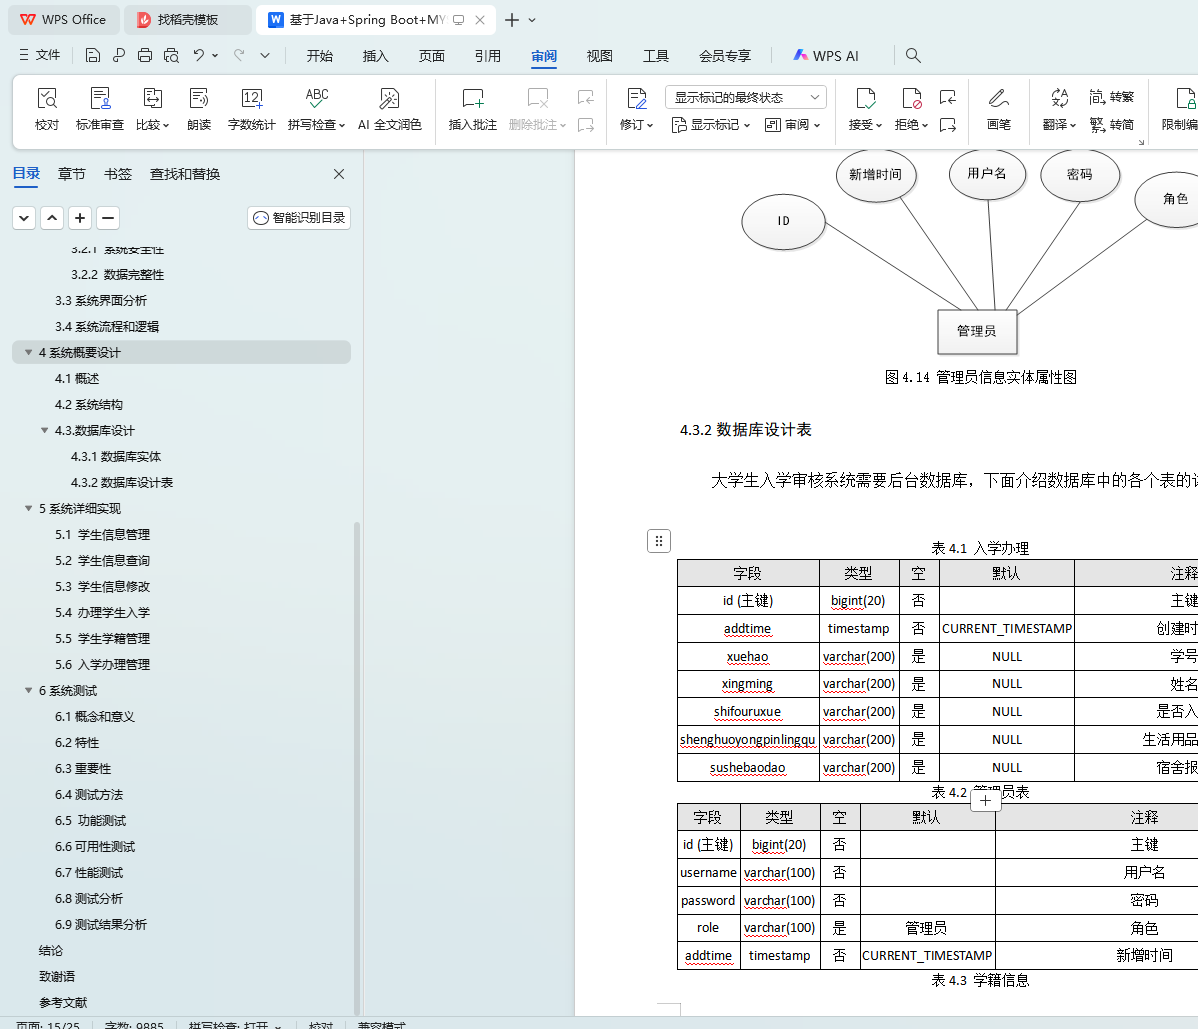
Task: Click the 比较 compare documents icon
Action: pyautogui.click(x=152, y=108)
